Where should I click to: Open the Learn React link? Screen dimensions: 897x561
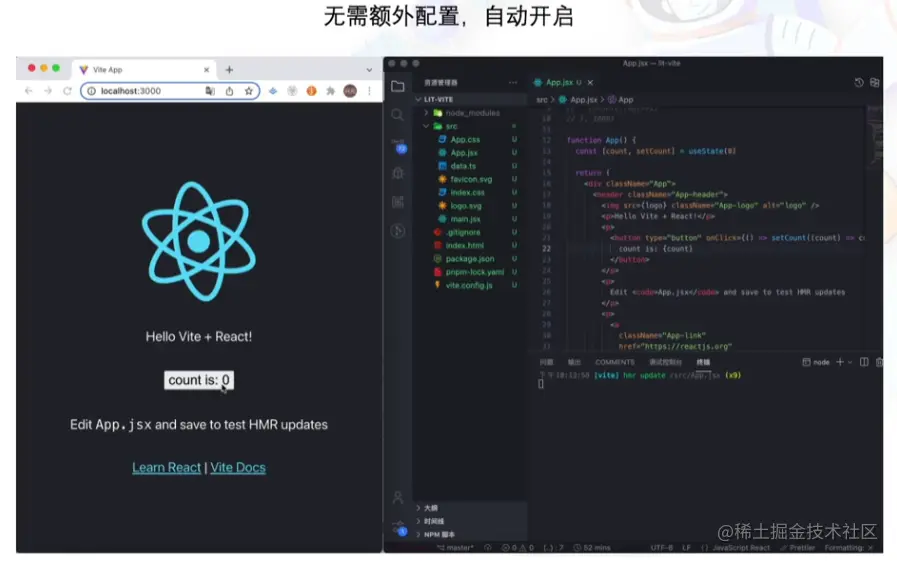click(x=166, y=467)
